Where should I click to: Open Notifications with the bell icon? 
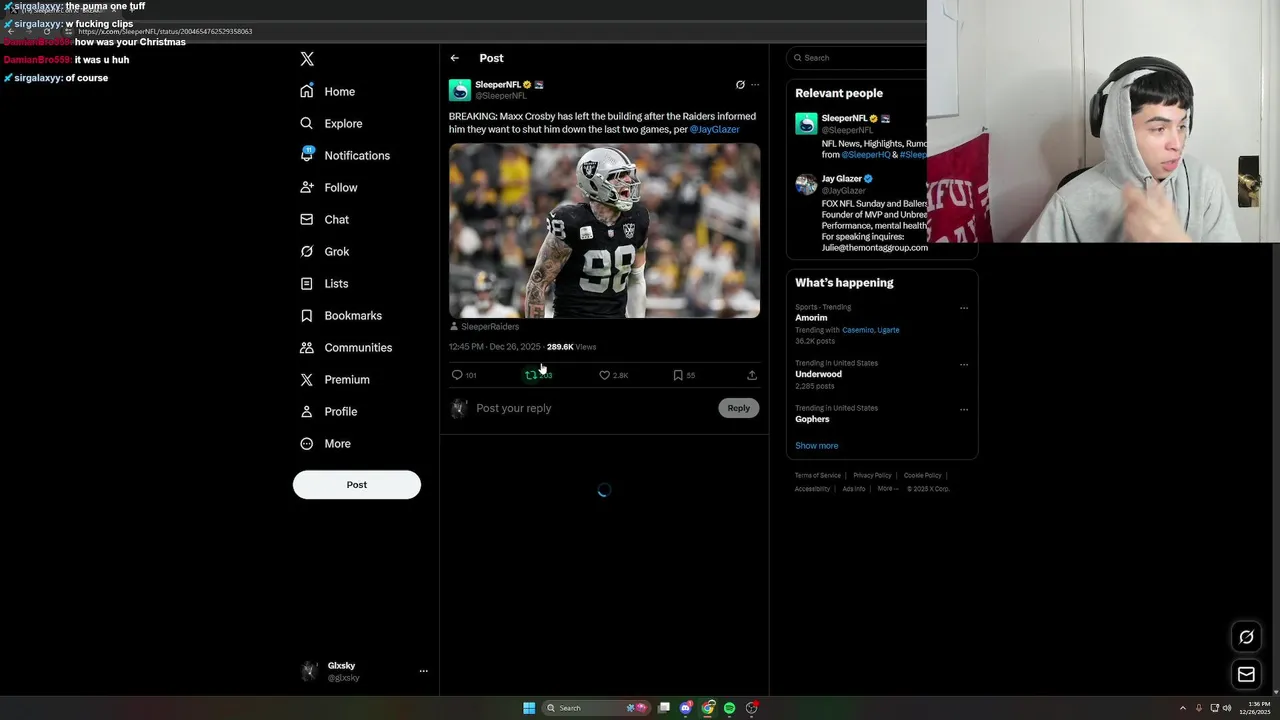coord(307,155)
